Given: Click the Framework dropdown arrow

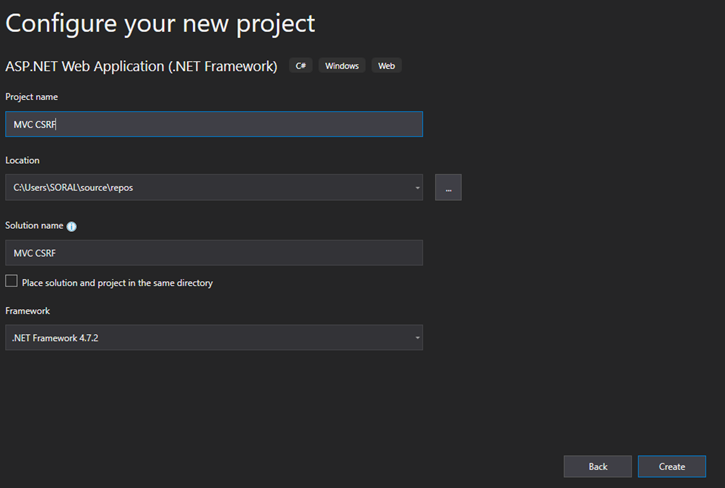Looking at the screenshot, I should pos(417,338).
